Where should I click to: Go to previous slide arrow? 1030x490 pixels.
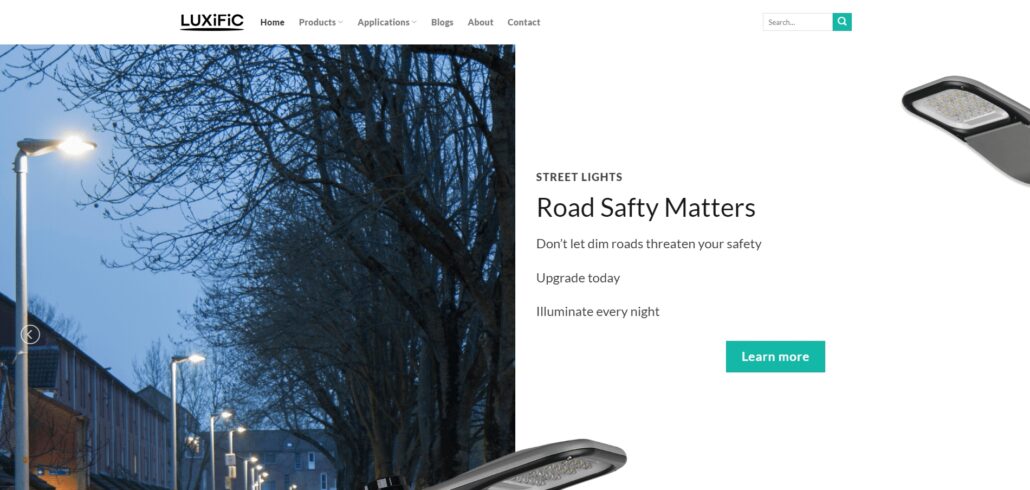point(30,335)
